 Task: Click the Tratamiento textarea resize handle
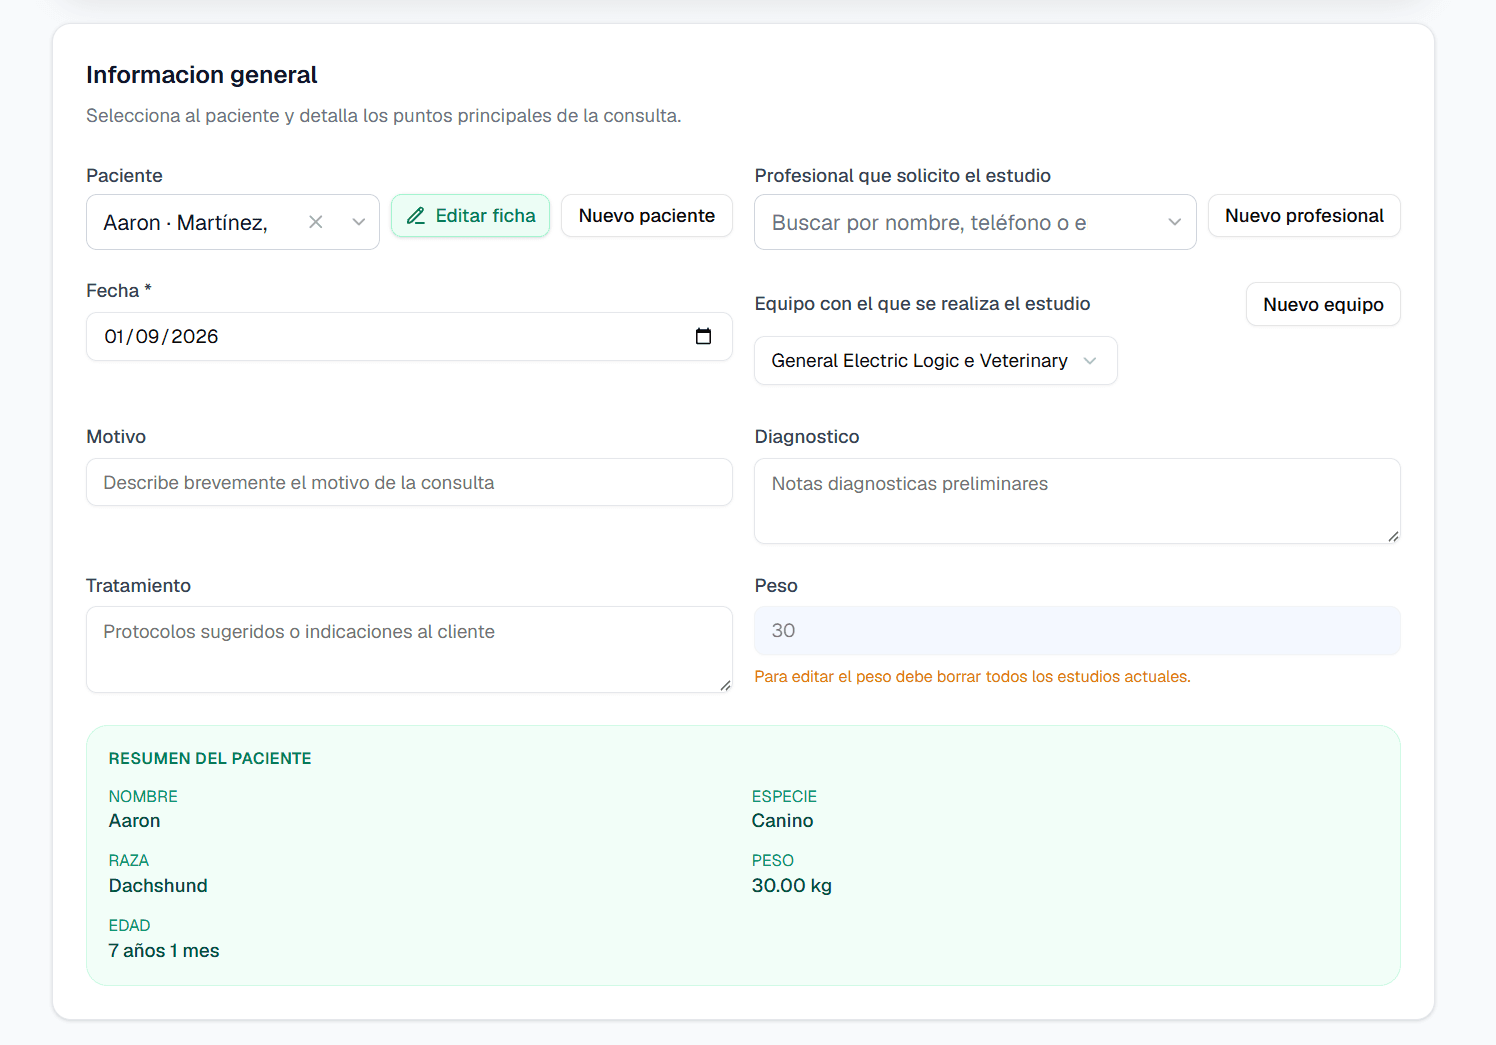(725, 685)
